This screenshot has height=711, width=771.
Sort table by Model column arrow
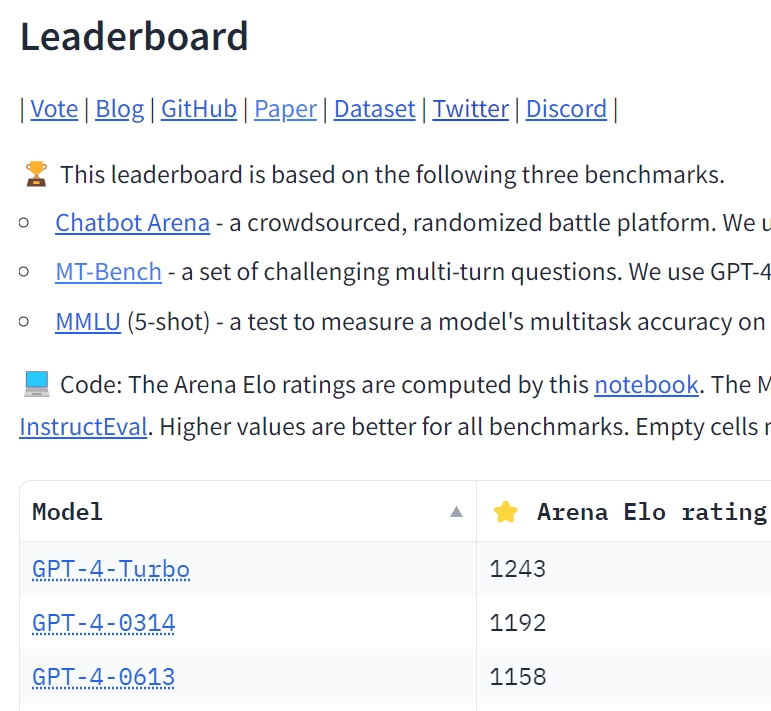(456, 512)
